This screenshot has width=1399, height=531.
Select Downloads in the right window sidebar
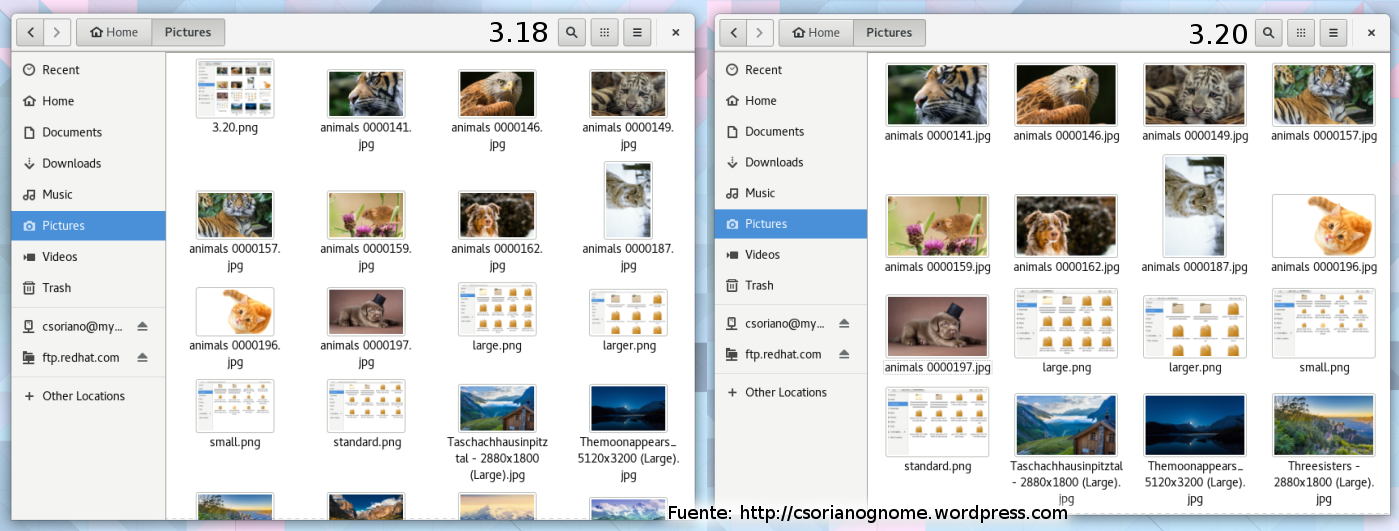pos(773,162)
